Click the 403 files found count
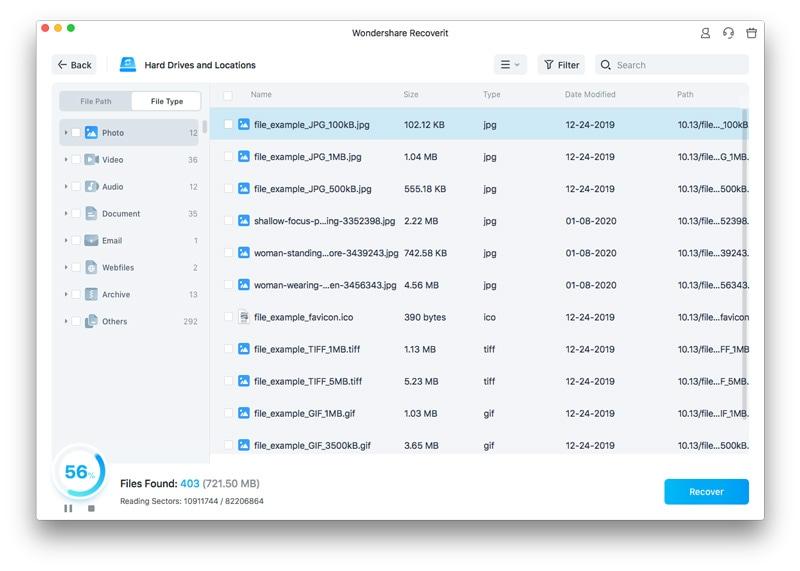The width and height of the screenshot is (800, 571). click(x=190, y=483)
